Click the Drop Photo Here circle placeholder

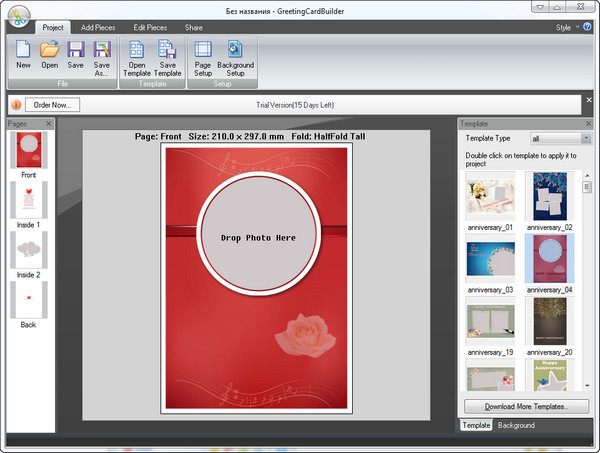tap(258, 238)
